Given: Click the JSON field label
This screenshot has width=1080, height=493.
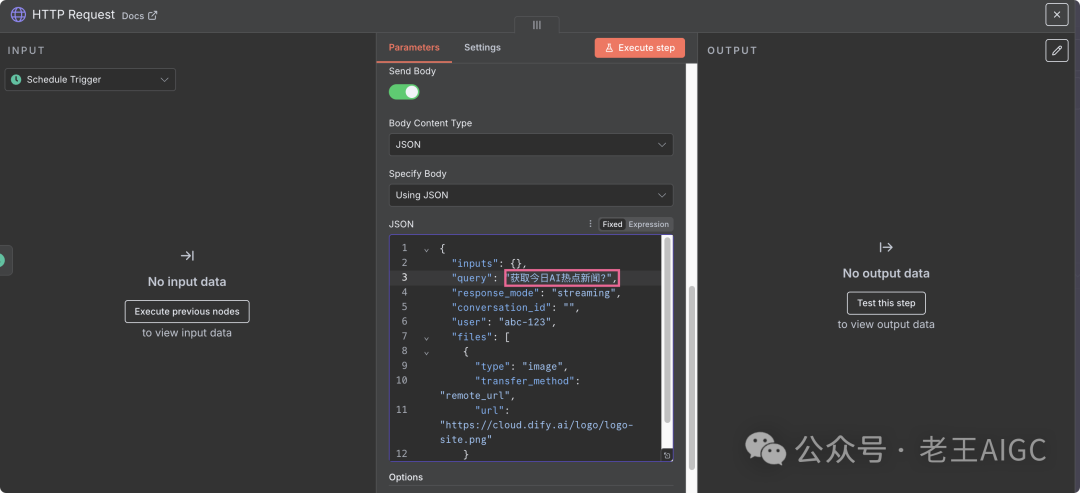Looking at the screenshot, I should (401, 224).
